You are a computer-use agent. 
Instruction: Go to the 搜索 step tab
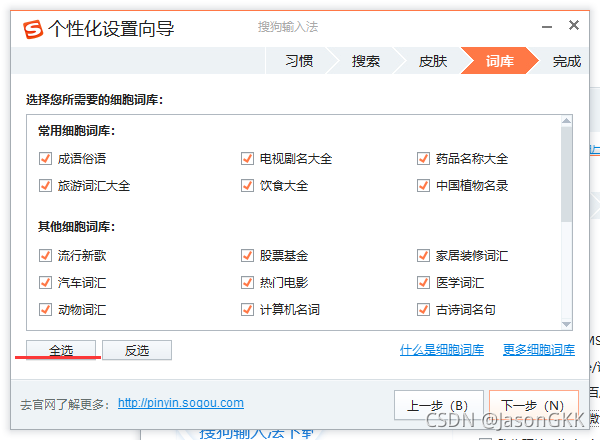pyautogui.click(x=366, y=61)
